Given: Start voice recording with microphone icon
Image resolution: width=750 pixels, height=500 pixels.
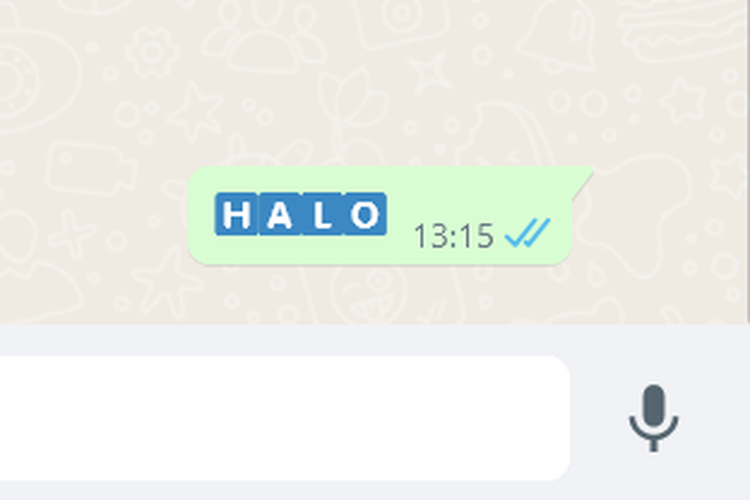Looking at the screenshot, I should pos(653,418).
